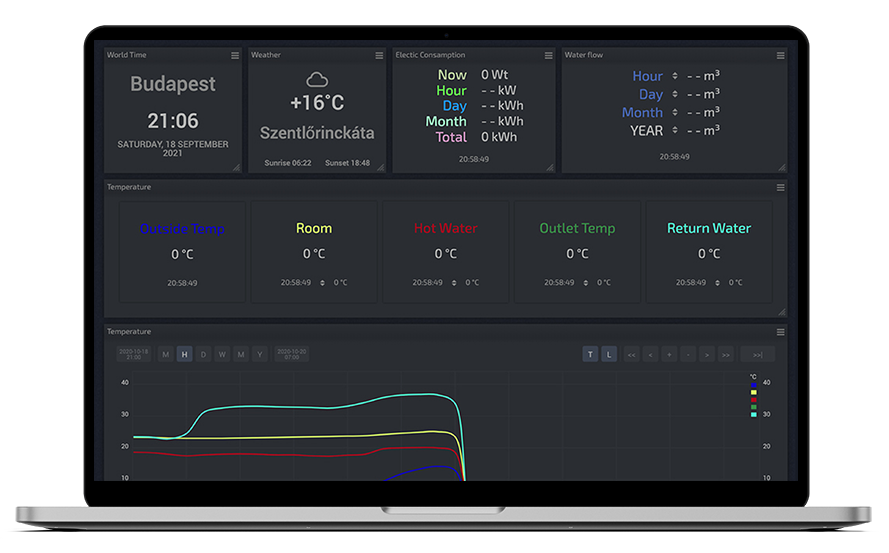Open the Water flow widget menu
This screenshot has height=553, width=889.
click(x=780, y=56)
